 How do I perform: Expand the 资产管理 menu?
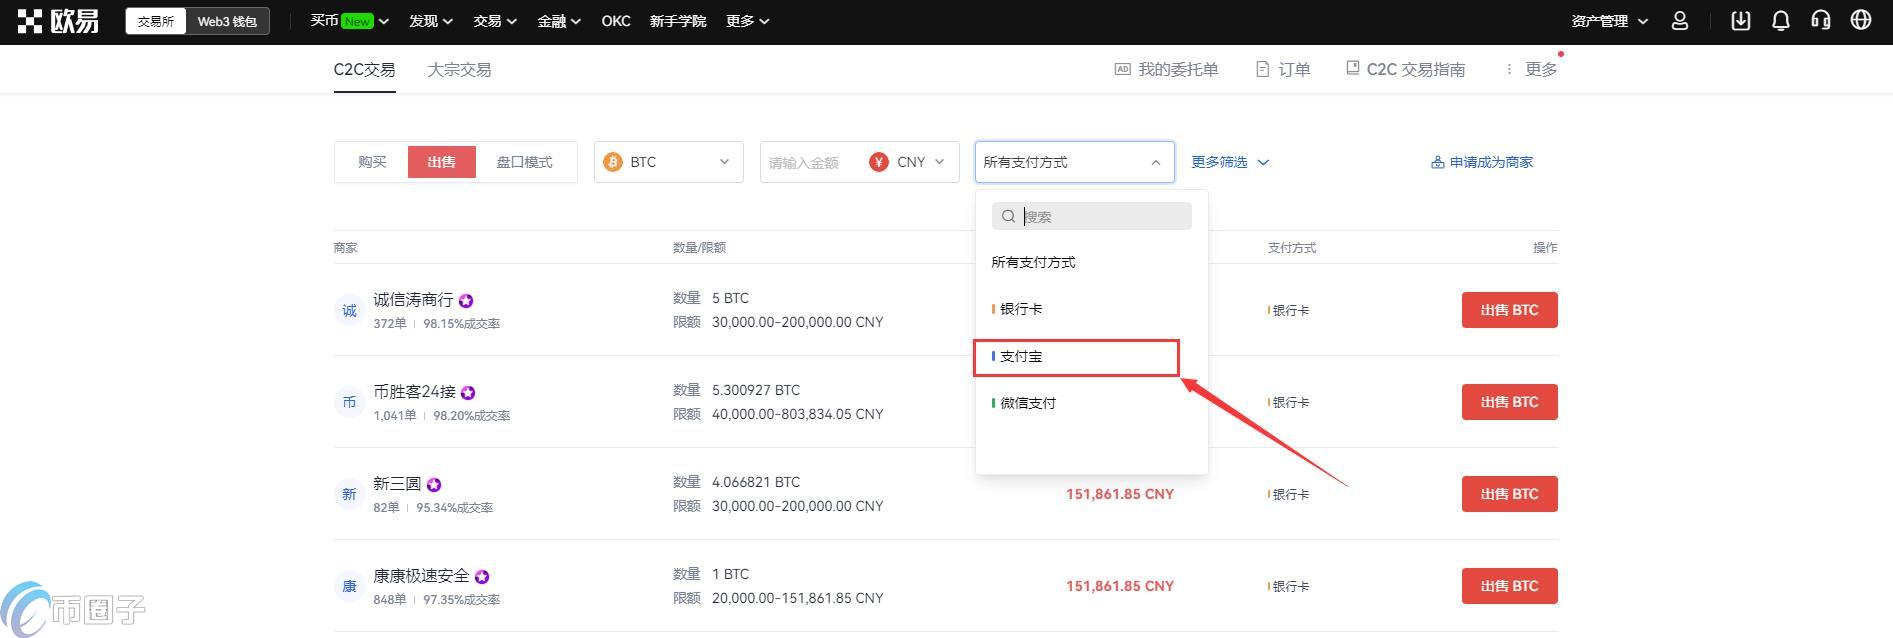point(1609,21)
